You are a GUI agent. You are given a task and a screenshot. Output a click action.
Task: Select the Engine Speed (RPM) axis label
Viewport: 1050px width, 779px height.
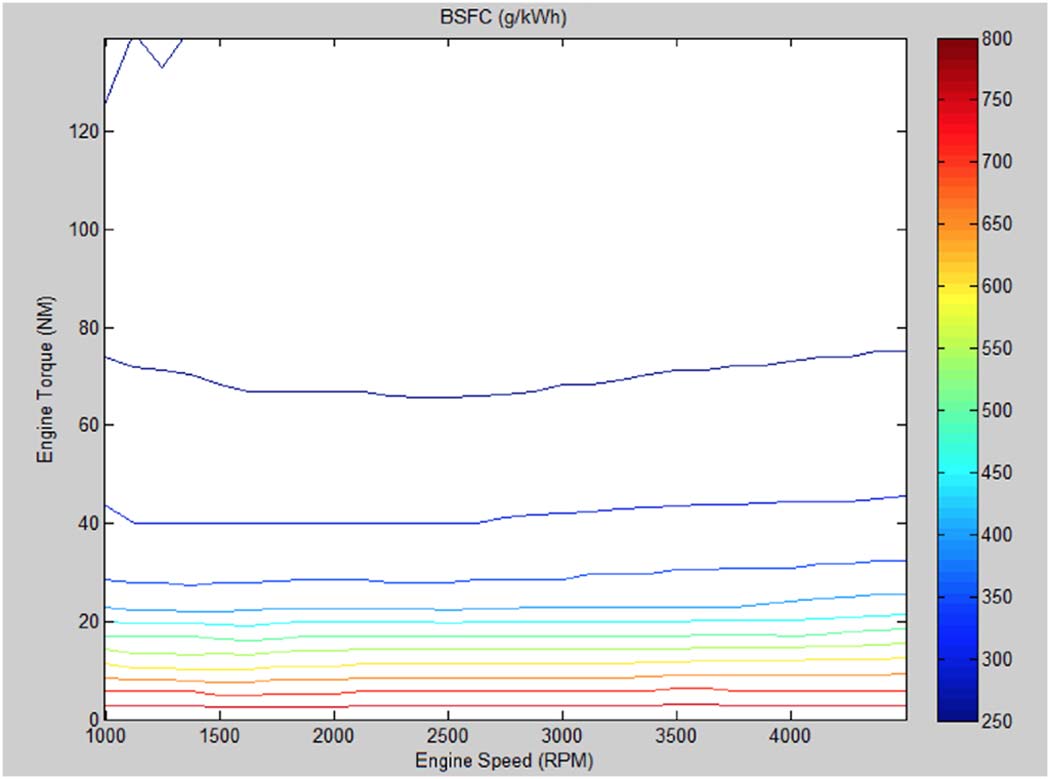click(504, 761)
